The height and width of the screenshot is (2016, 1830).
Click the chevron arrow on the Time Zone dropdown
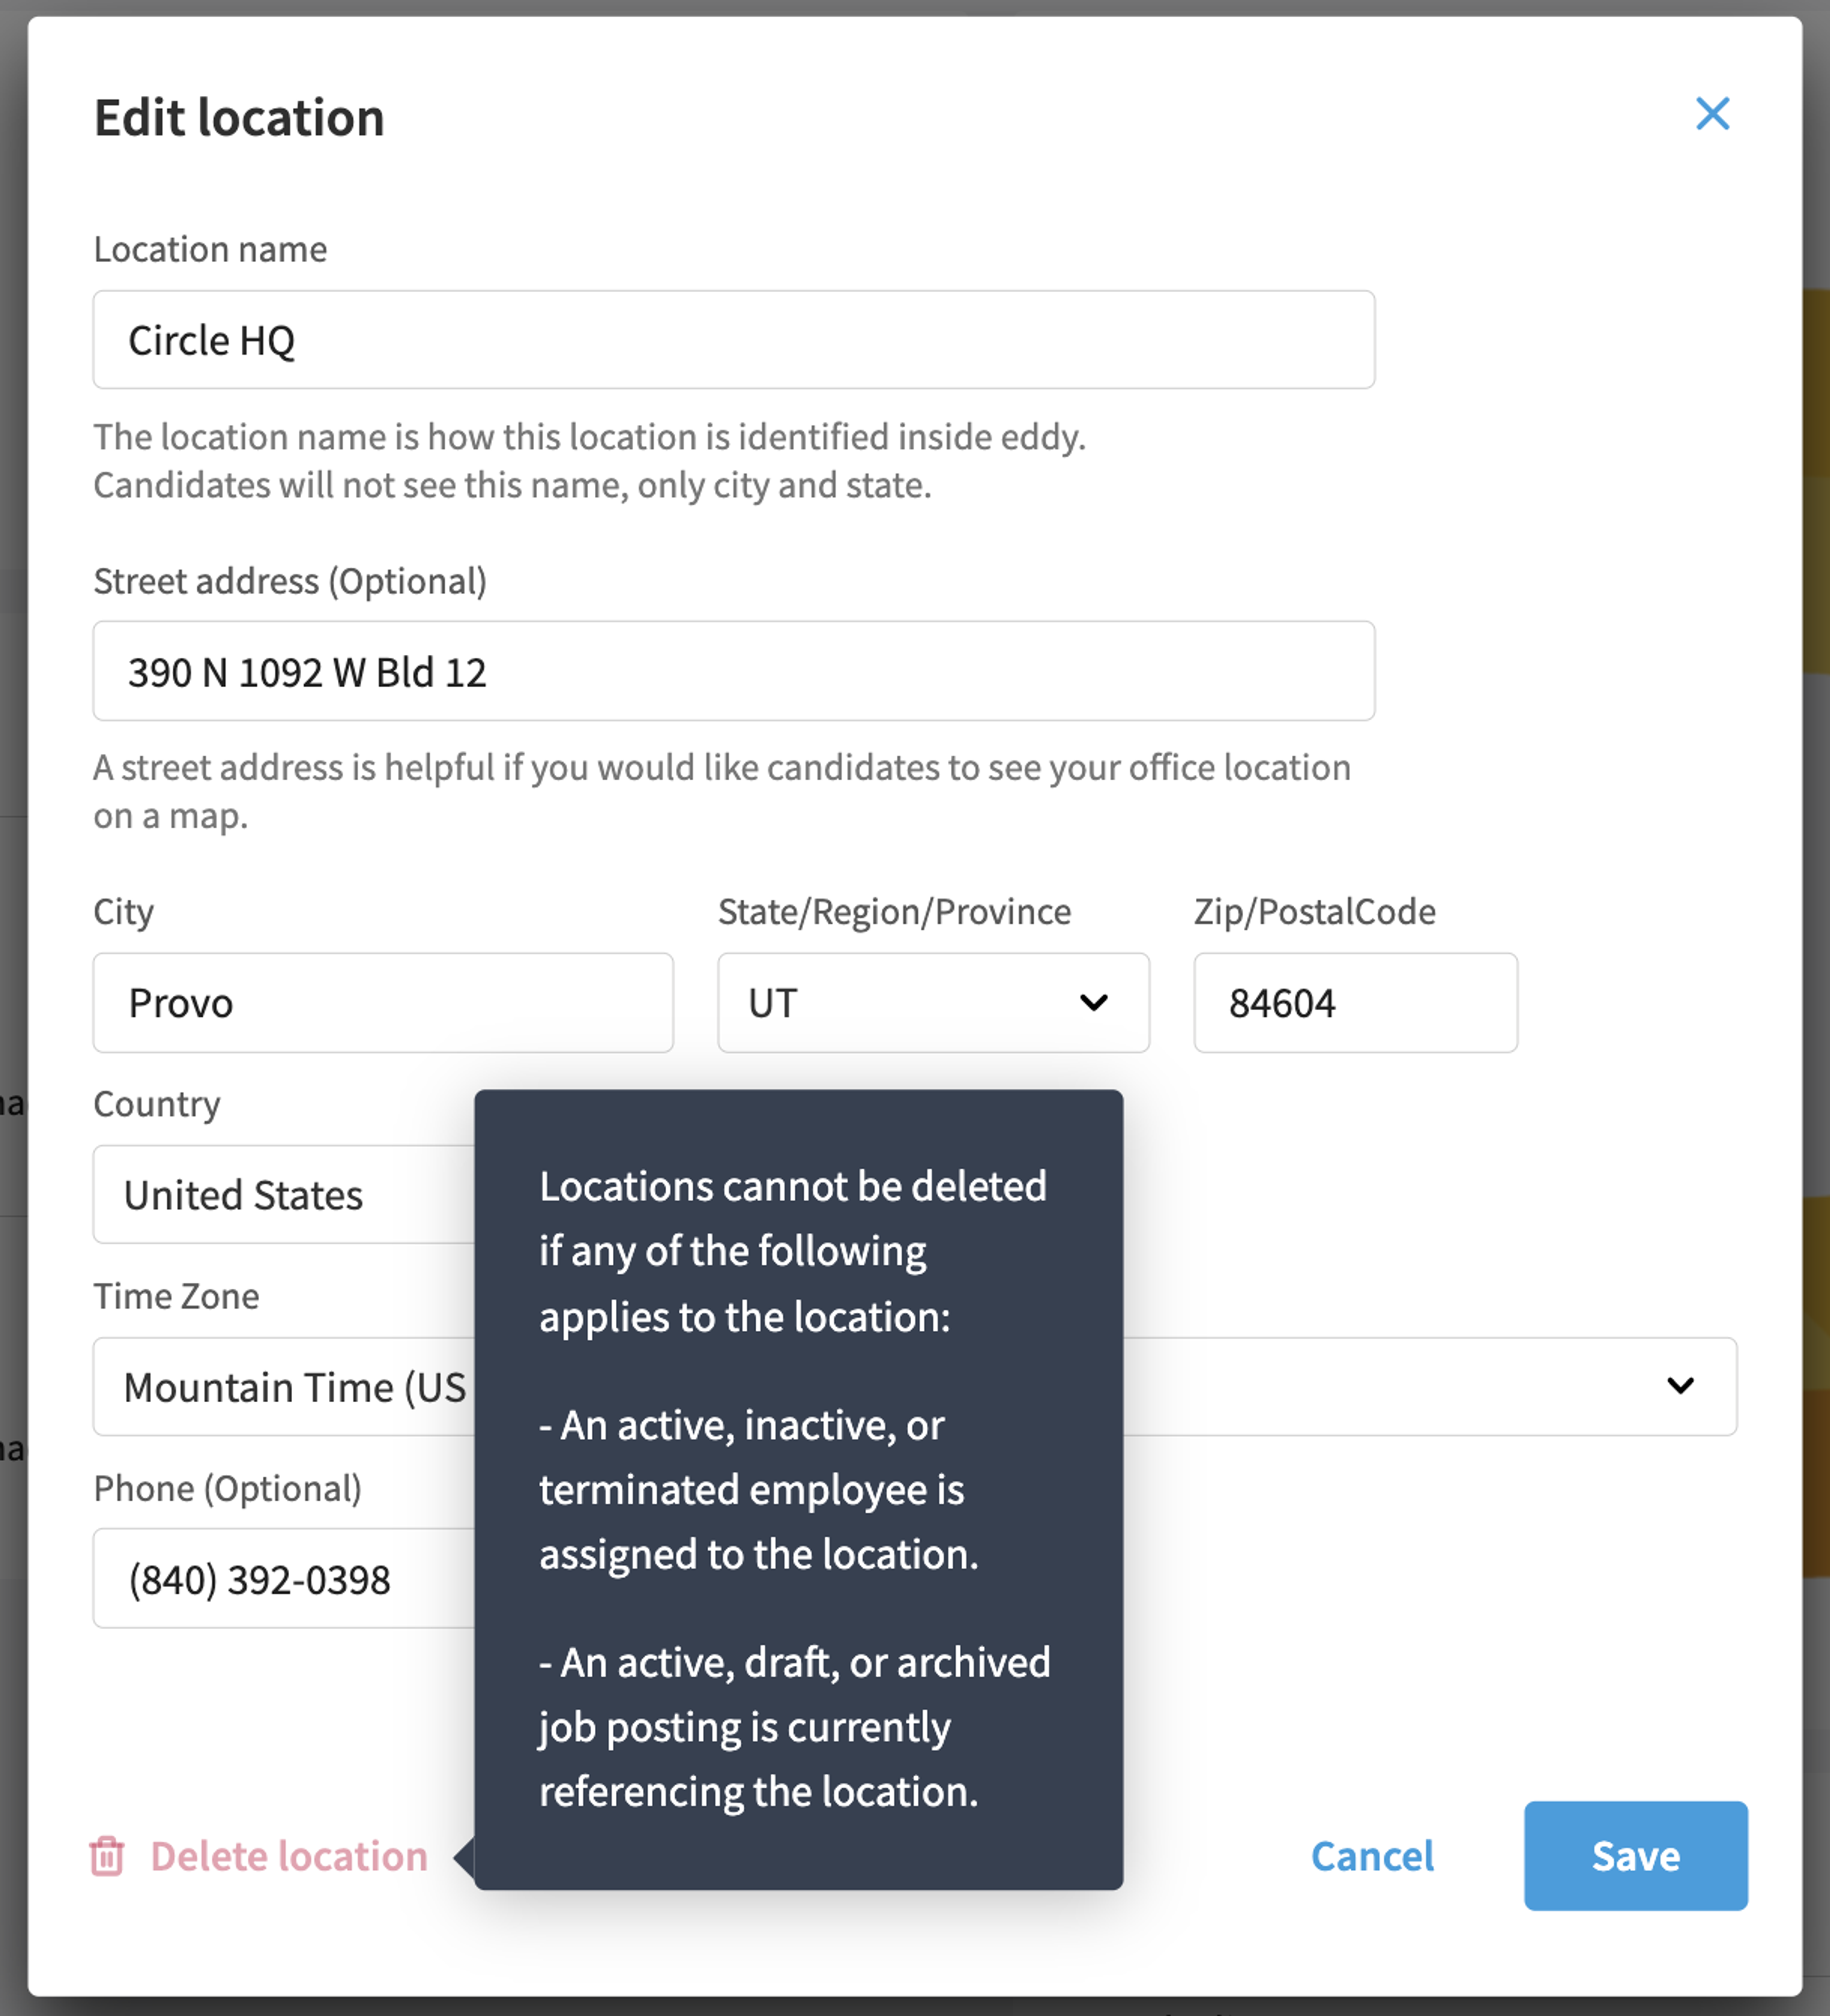click(1680, 1385)
